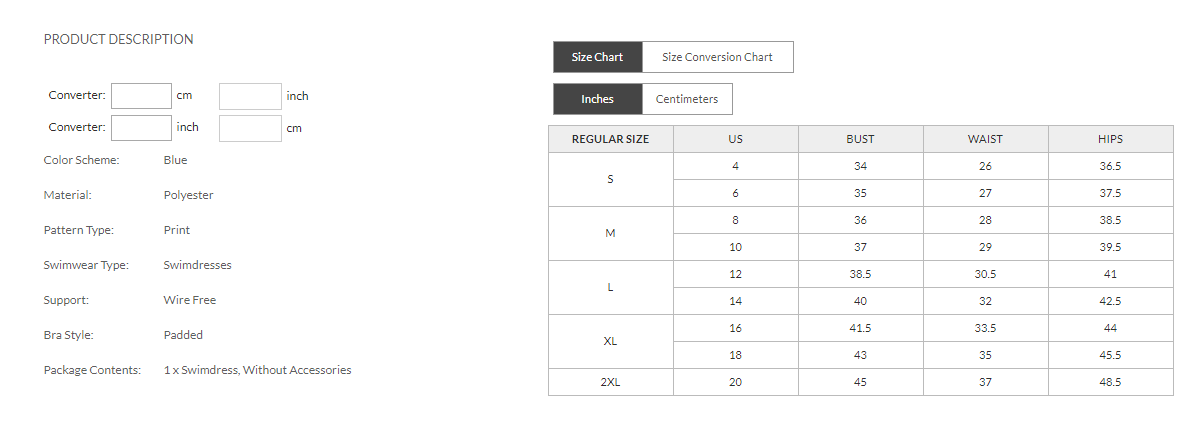Click the BUST column header
This screenshot has width=1202, height=440.
860,139
